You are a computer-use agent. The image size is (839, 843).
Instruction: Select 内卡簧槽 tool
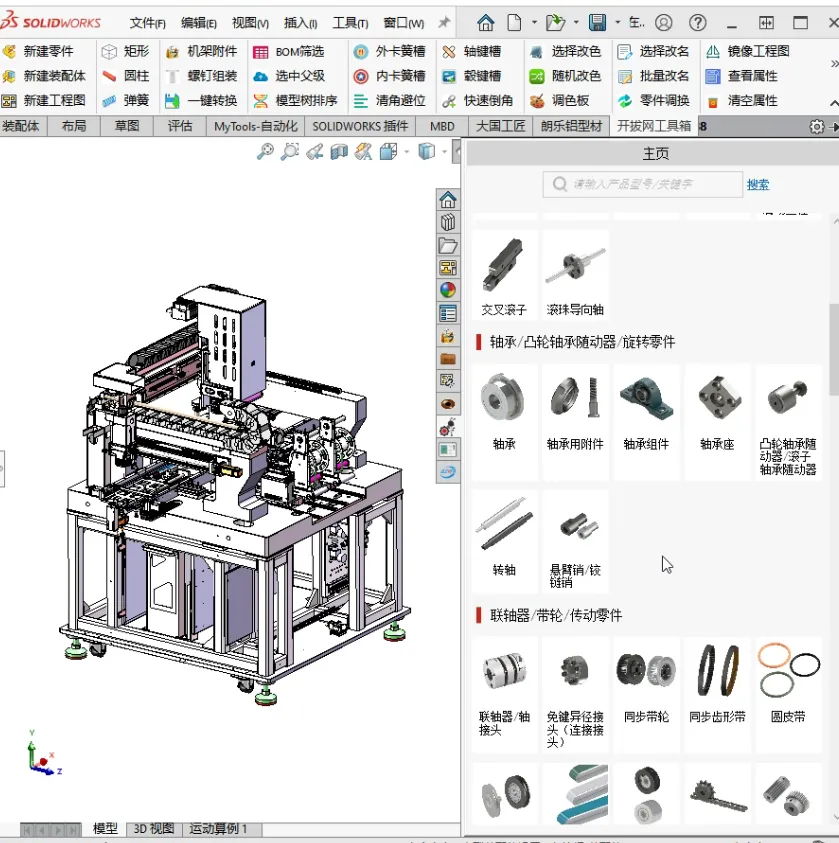pos(390,76)
